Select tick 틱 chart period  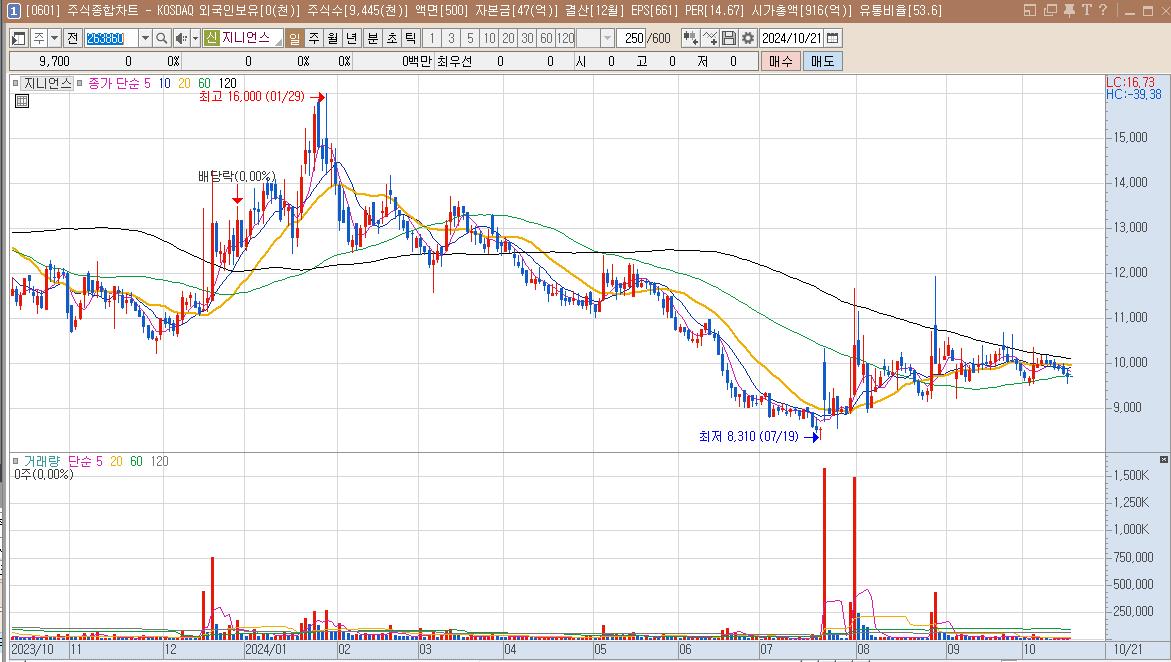point(411,38)
